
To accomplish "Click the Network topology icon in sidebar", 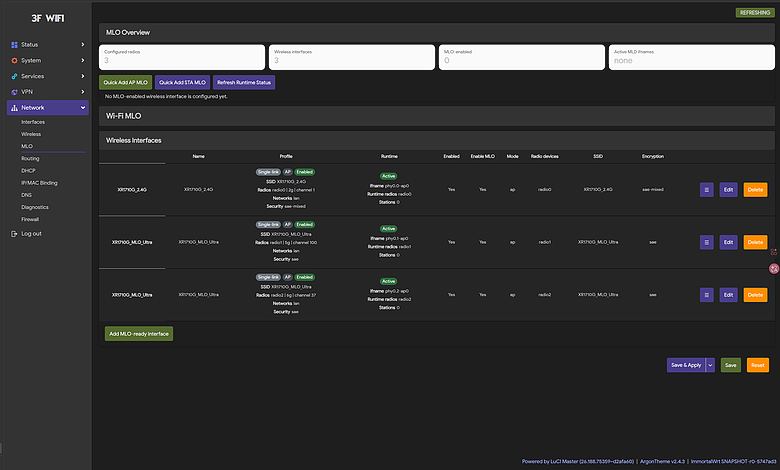I will click(x=14, y=108).
